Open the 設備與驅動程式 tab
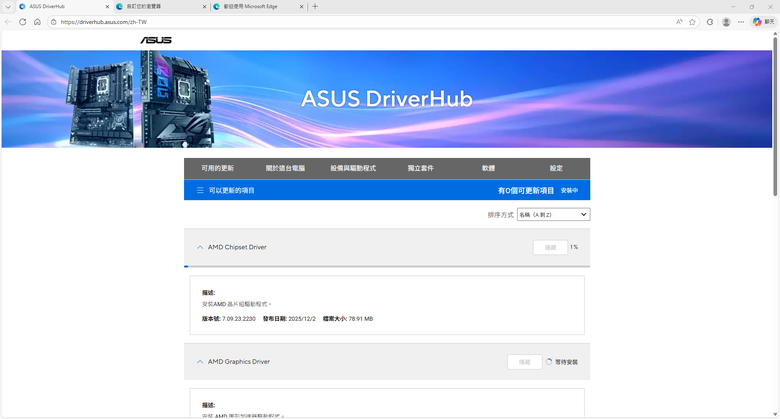The width and height of the screenshot is (780, 419). (353, 168)
